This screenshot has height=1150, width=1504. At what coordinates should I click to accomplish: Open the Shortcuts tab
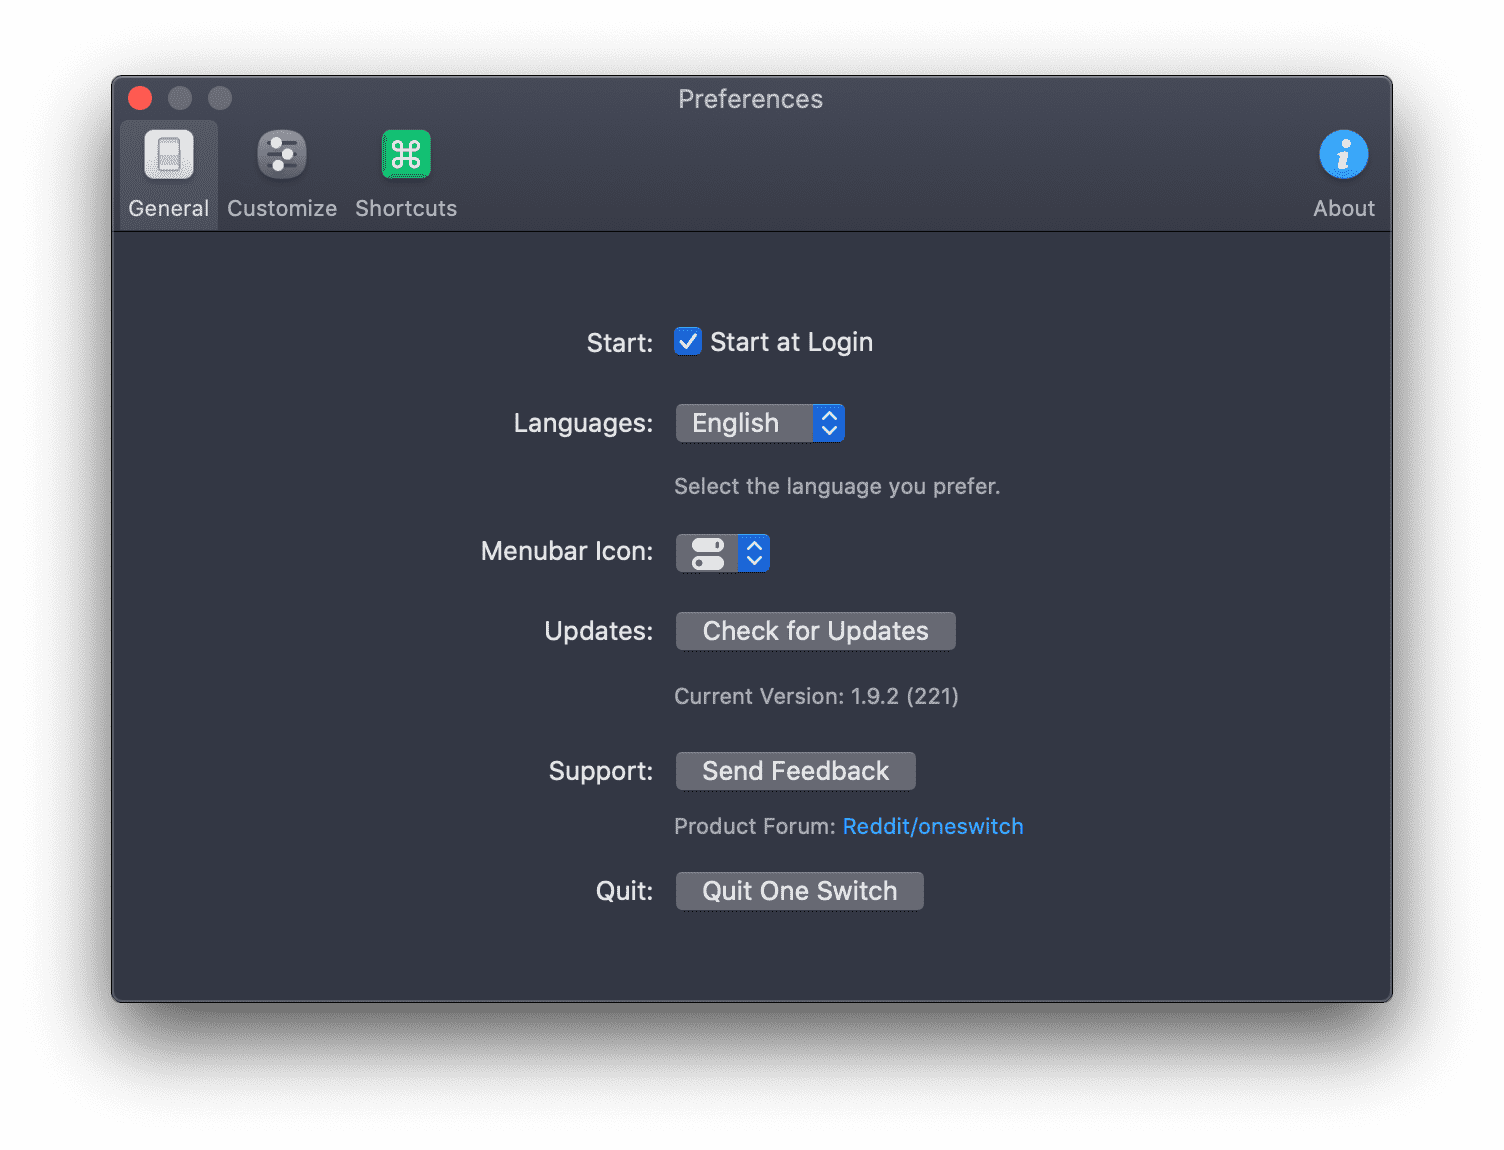coord(406,175)
